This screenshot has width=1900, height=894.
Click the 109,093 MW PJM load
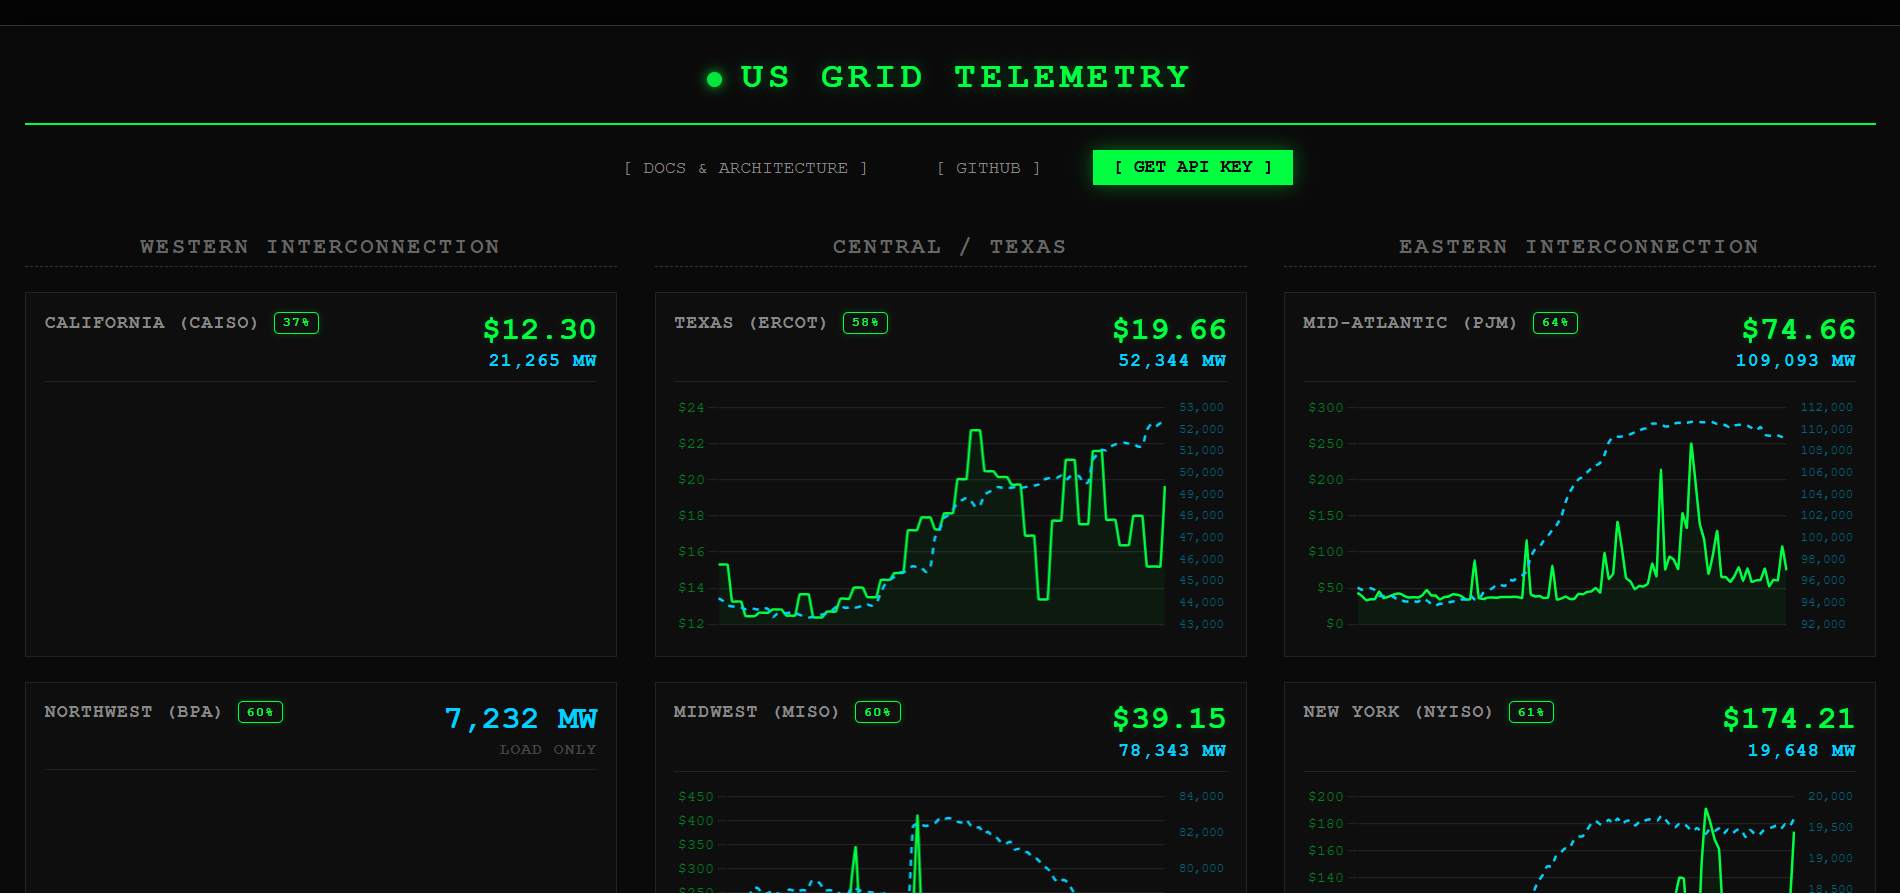click(x=1796, y=360)
